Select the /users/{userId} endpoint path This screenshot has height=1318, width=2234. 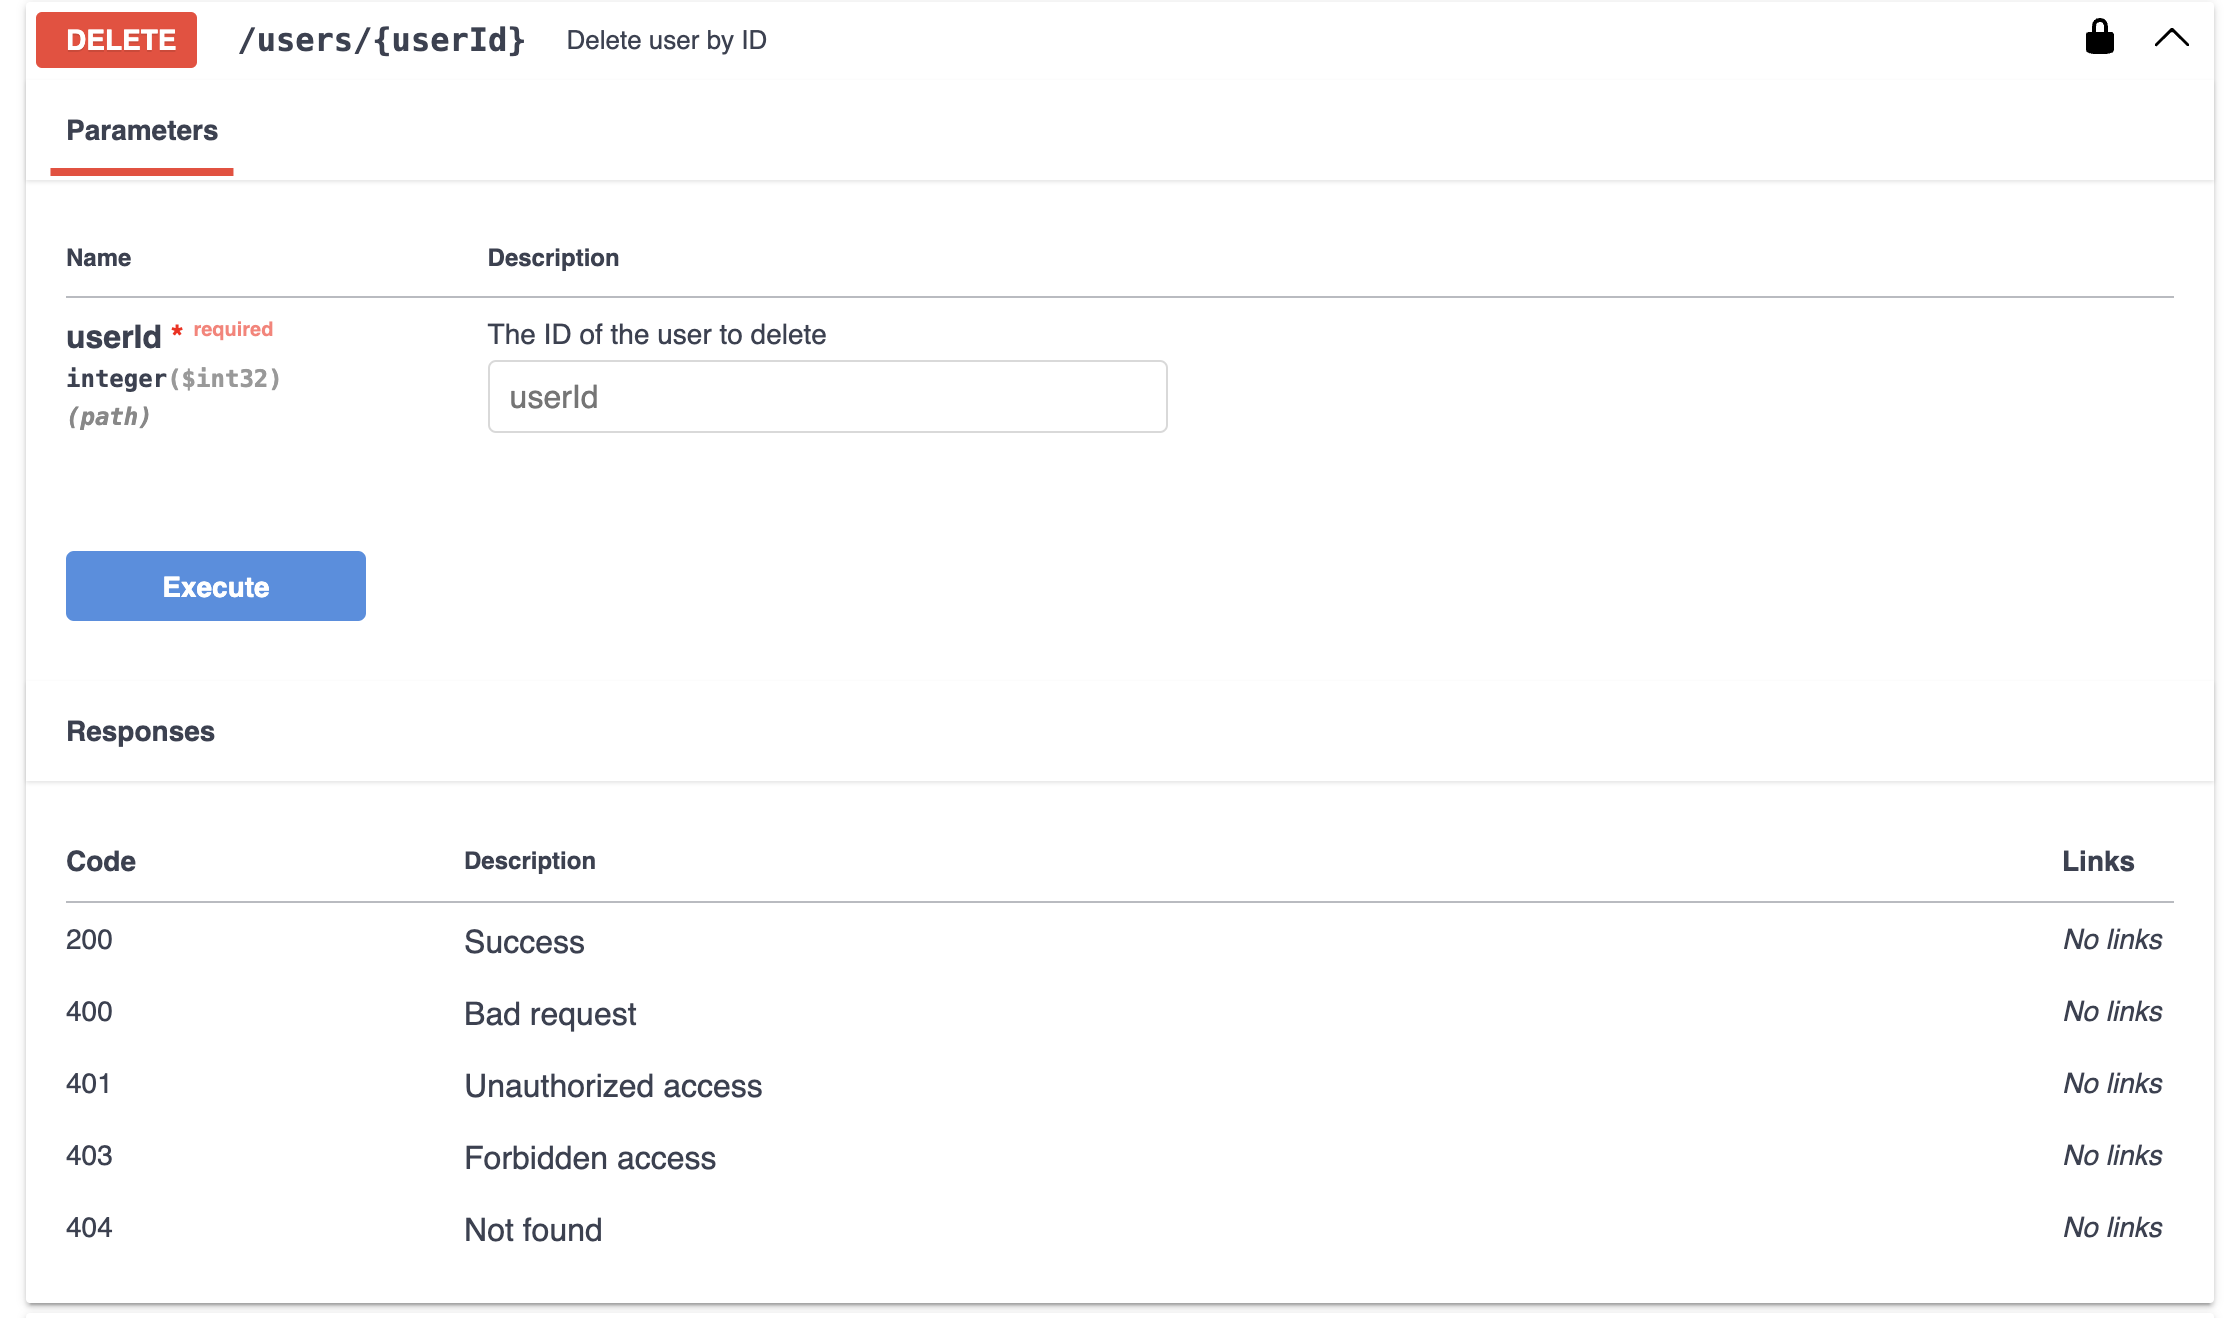pos(382,40)
